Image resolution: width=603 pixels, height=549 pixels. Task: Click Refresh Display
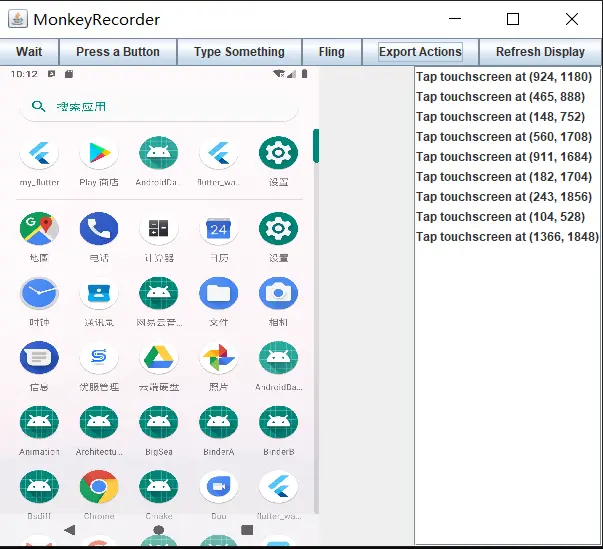point(540,52)
